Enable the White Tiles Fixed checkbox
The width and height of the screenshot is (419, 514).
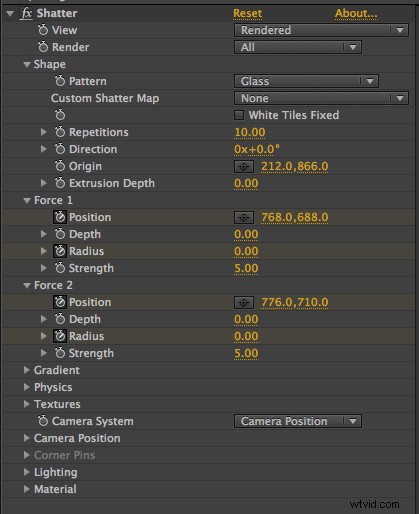point(239,115)
